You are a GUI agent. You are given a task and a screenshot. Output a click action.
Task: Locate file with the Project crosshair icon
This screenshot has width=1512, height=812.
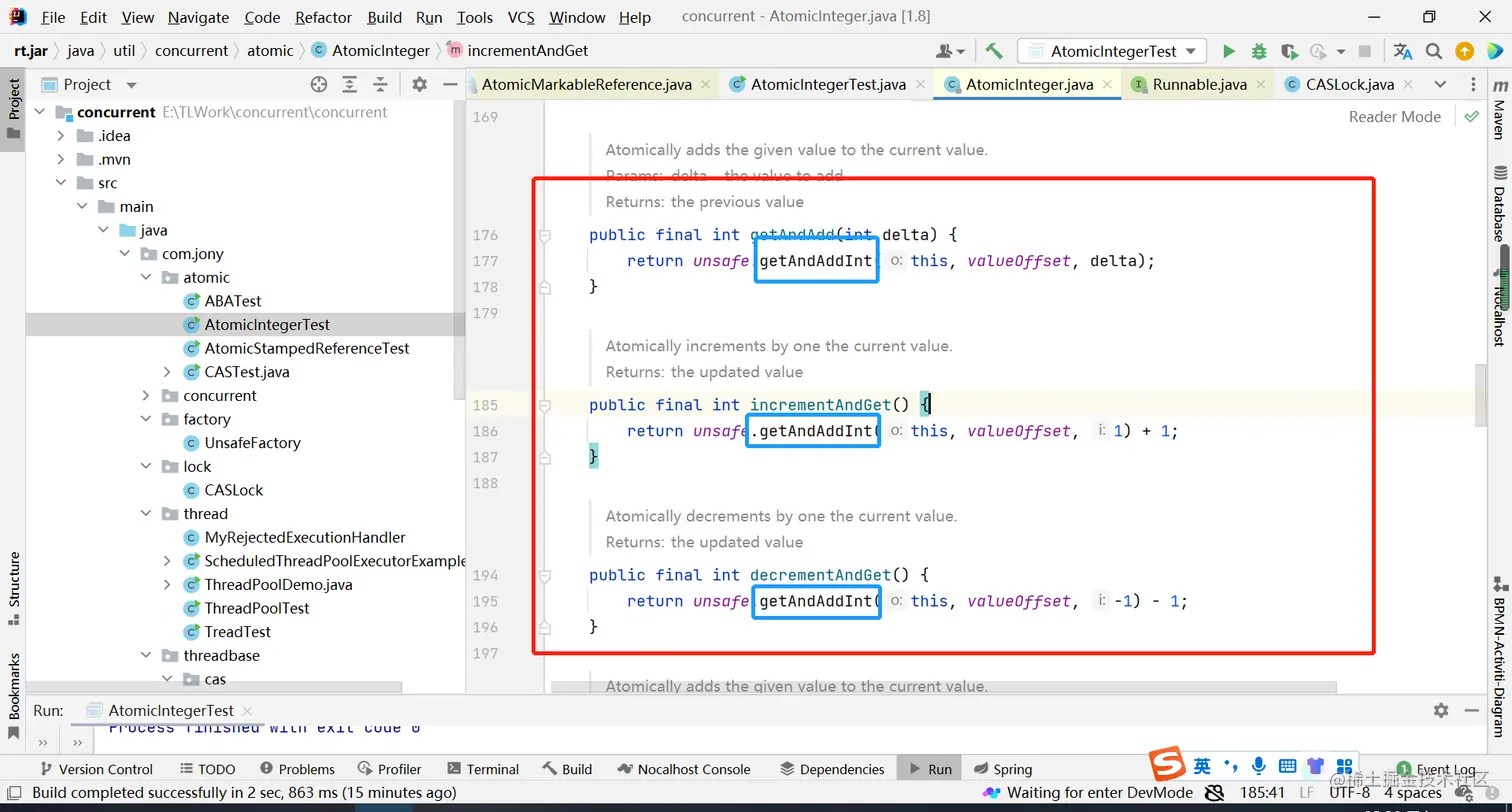coord(319,84)
